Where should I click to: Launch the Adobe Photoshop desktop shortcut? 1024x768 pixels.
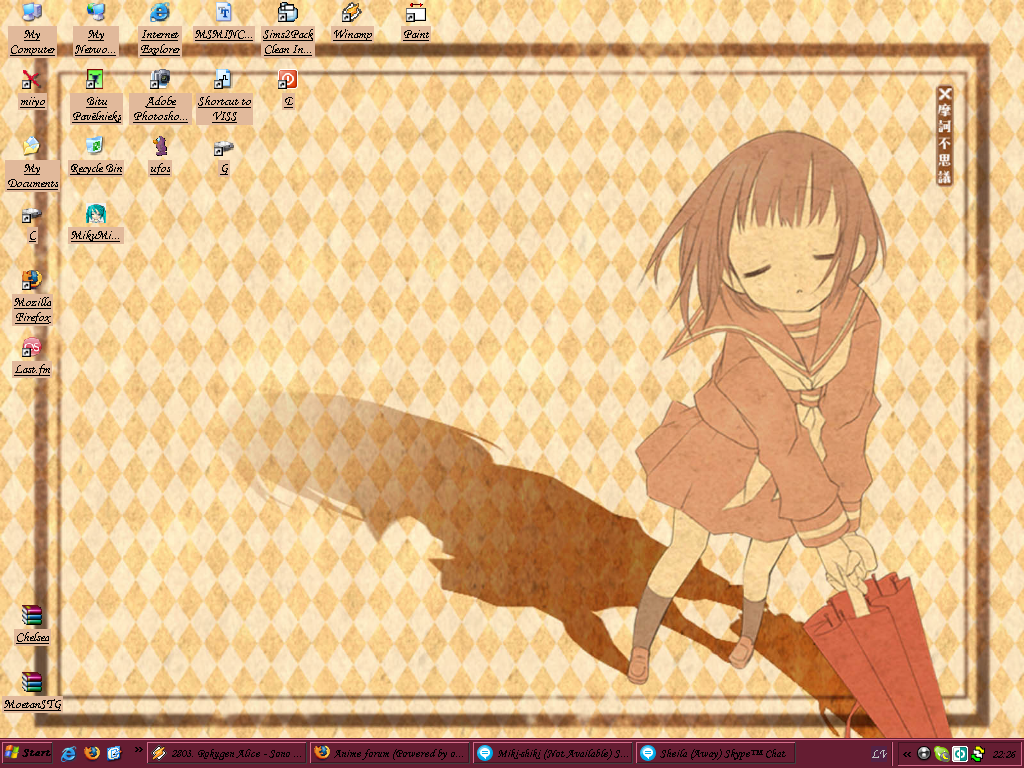(x=160, y=96)
